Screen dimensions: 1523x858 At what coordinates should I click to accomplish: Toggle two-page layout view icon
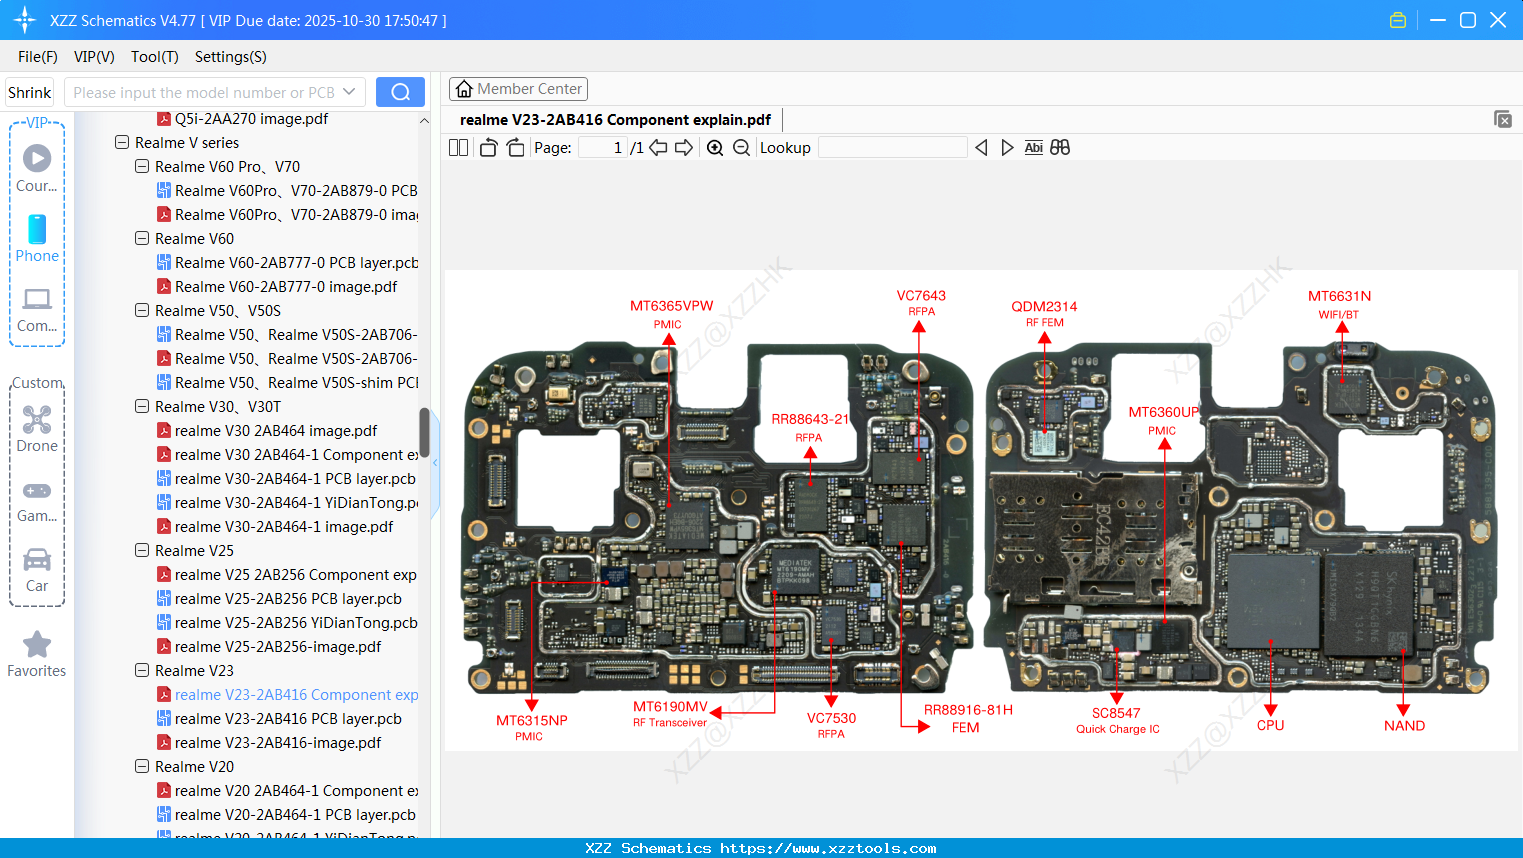(458, 148)
